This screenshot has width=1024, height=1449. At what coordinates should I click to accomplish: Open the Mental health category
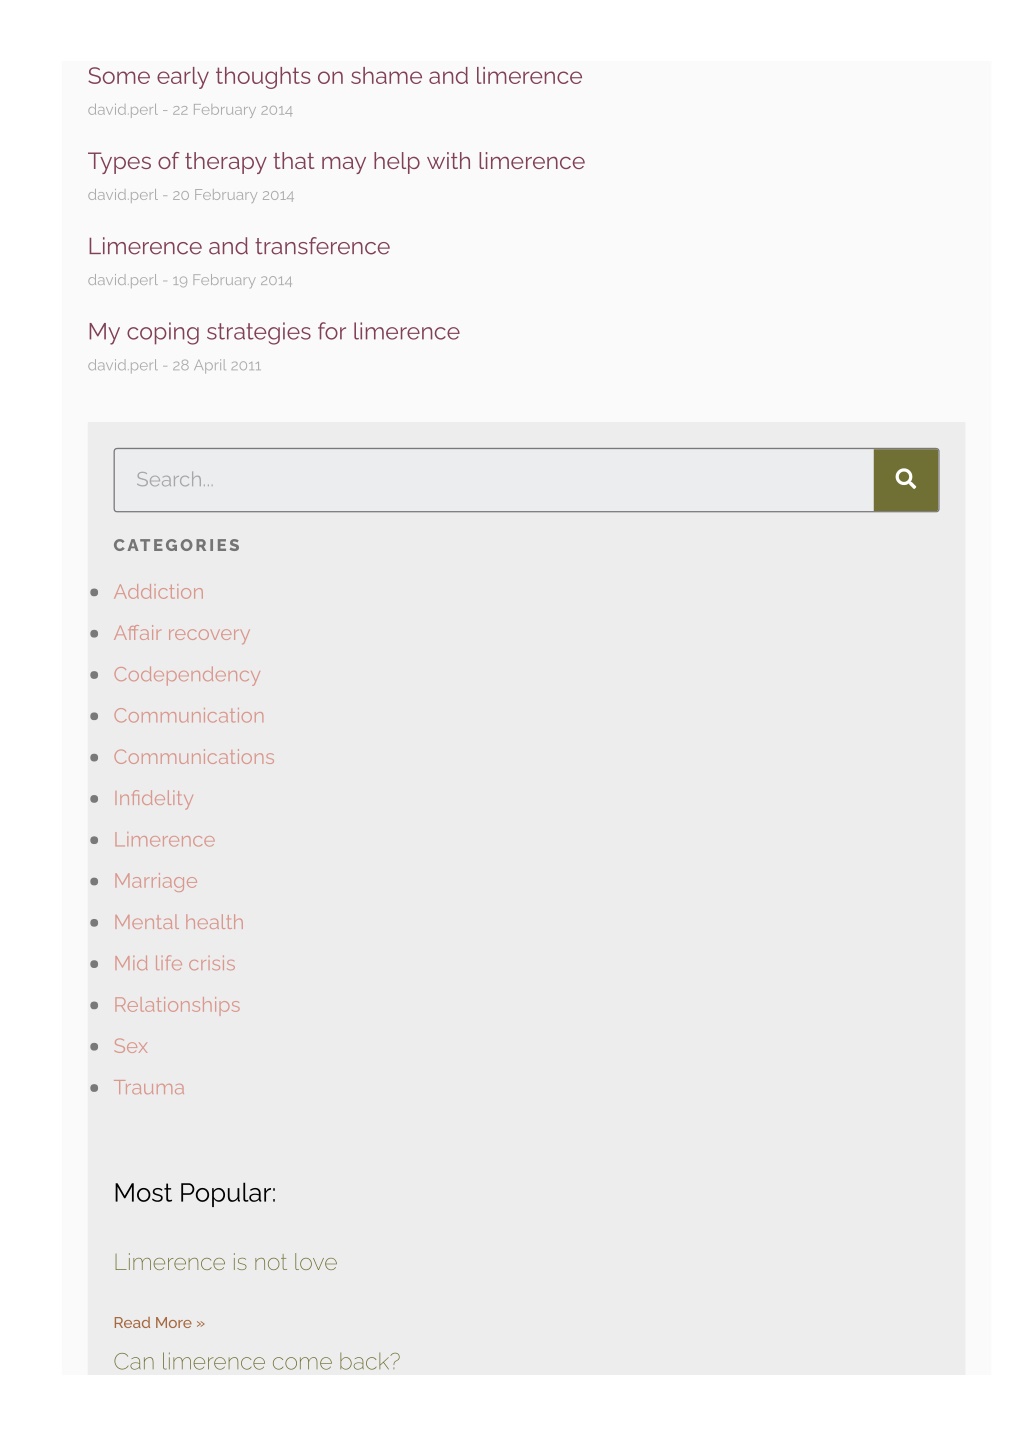(179, 922)
